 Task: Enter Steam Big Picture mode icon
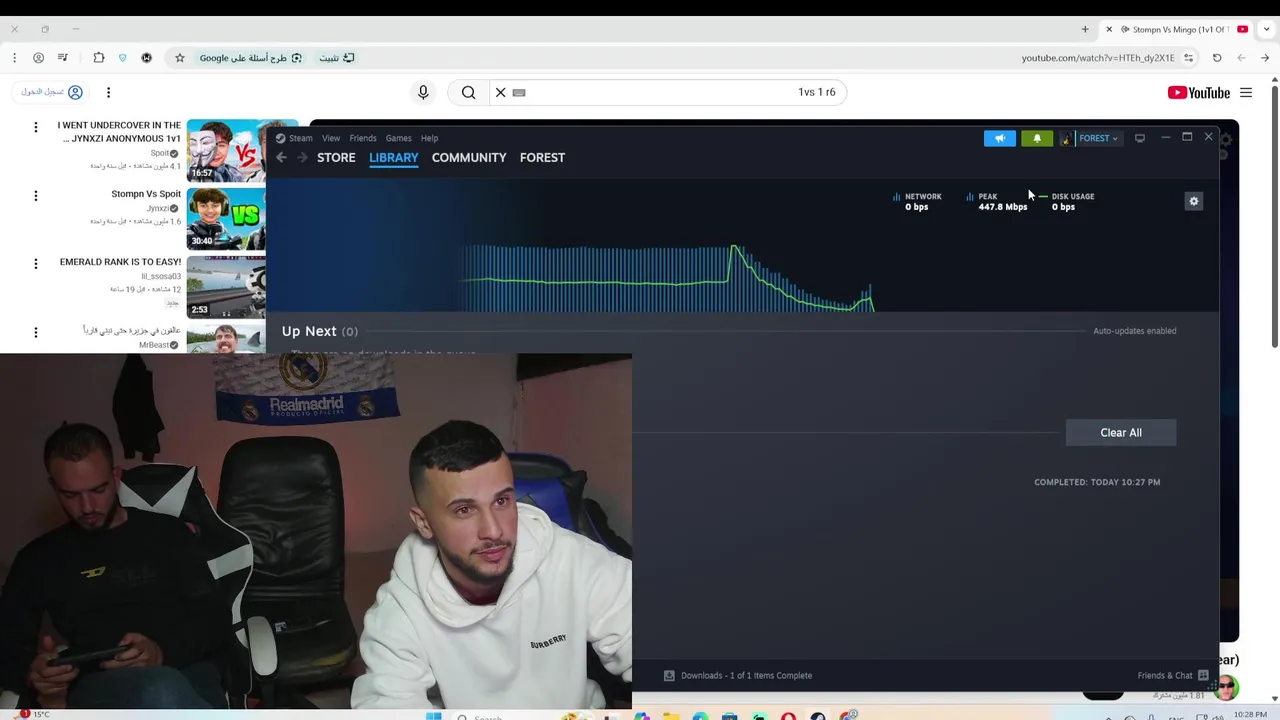1140,138
